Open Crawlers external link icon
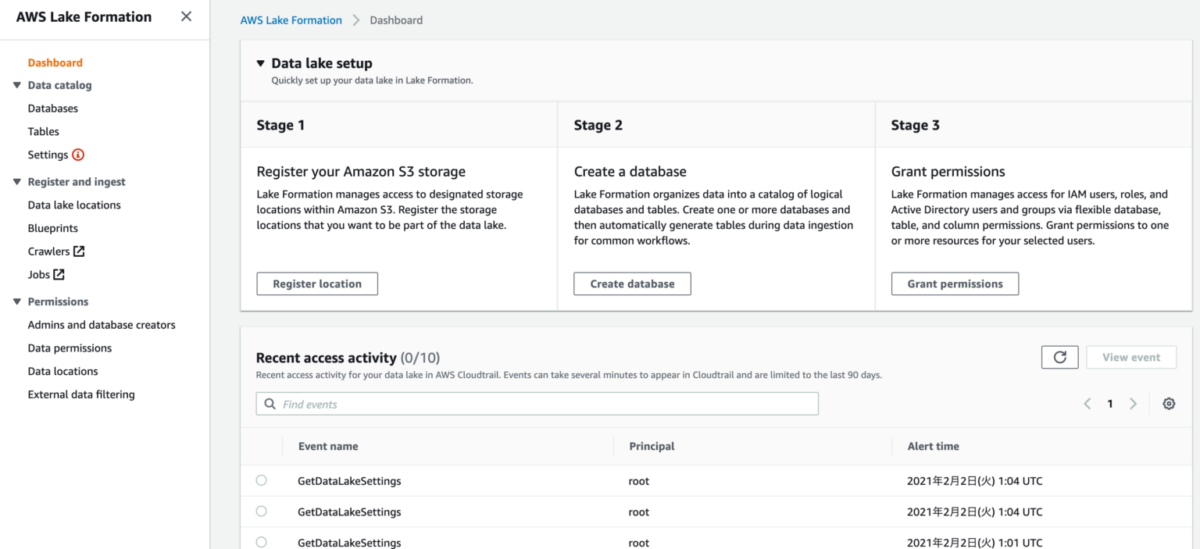Image resolution: width=1200 pixels, height=549 pixels. point(79,252)
